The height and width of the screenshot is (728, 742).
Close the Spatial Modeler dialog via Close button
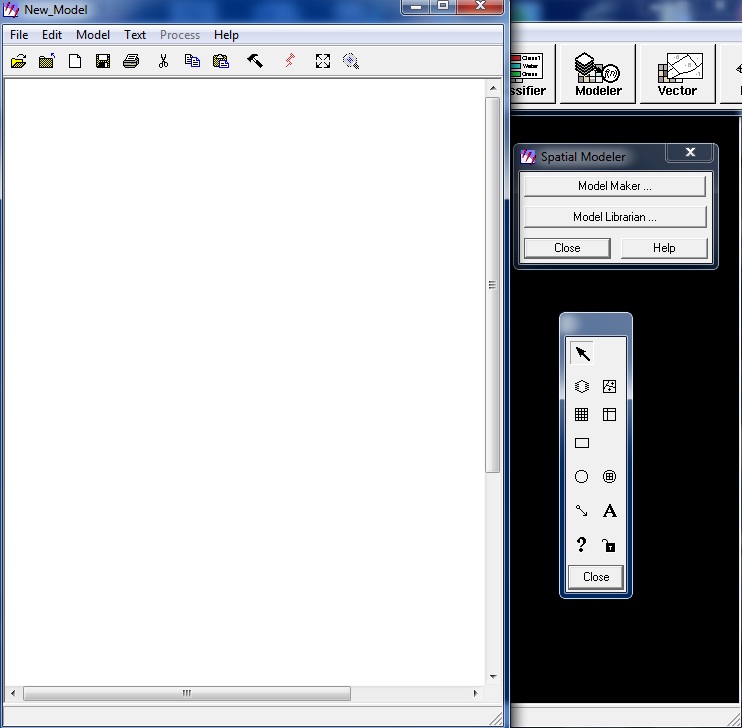click(x=567, y=248)
